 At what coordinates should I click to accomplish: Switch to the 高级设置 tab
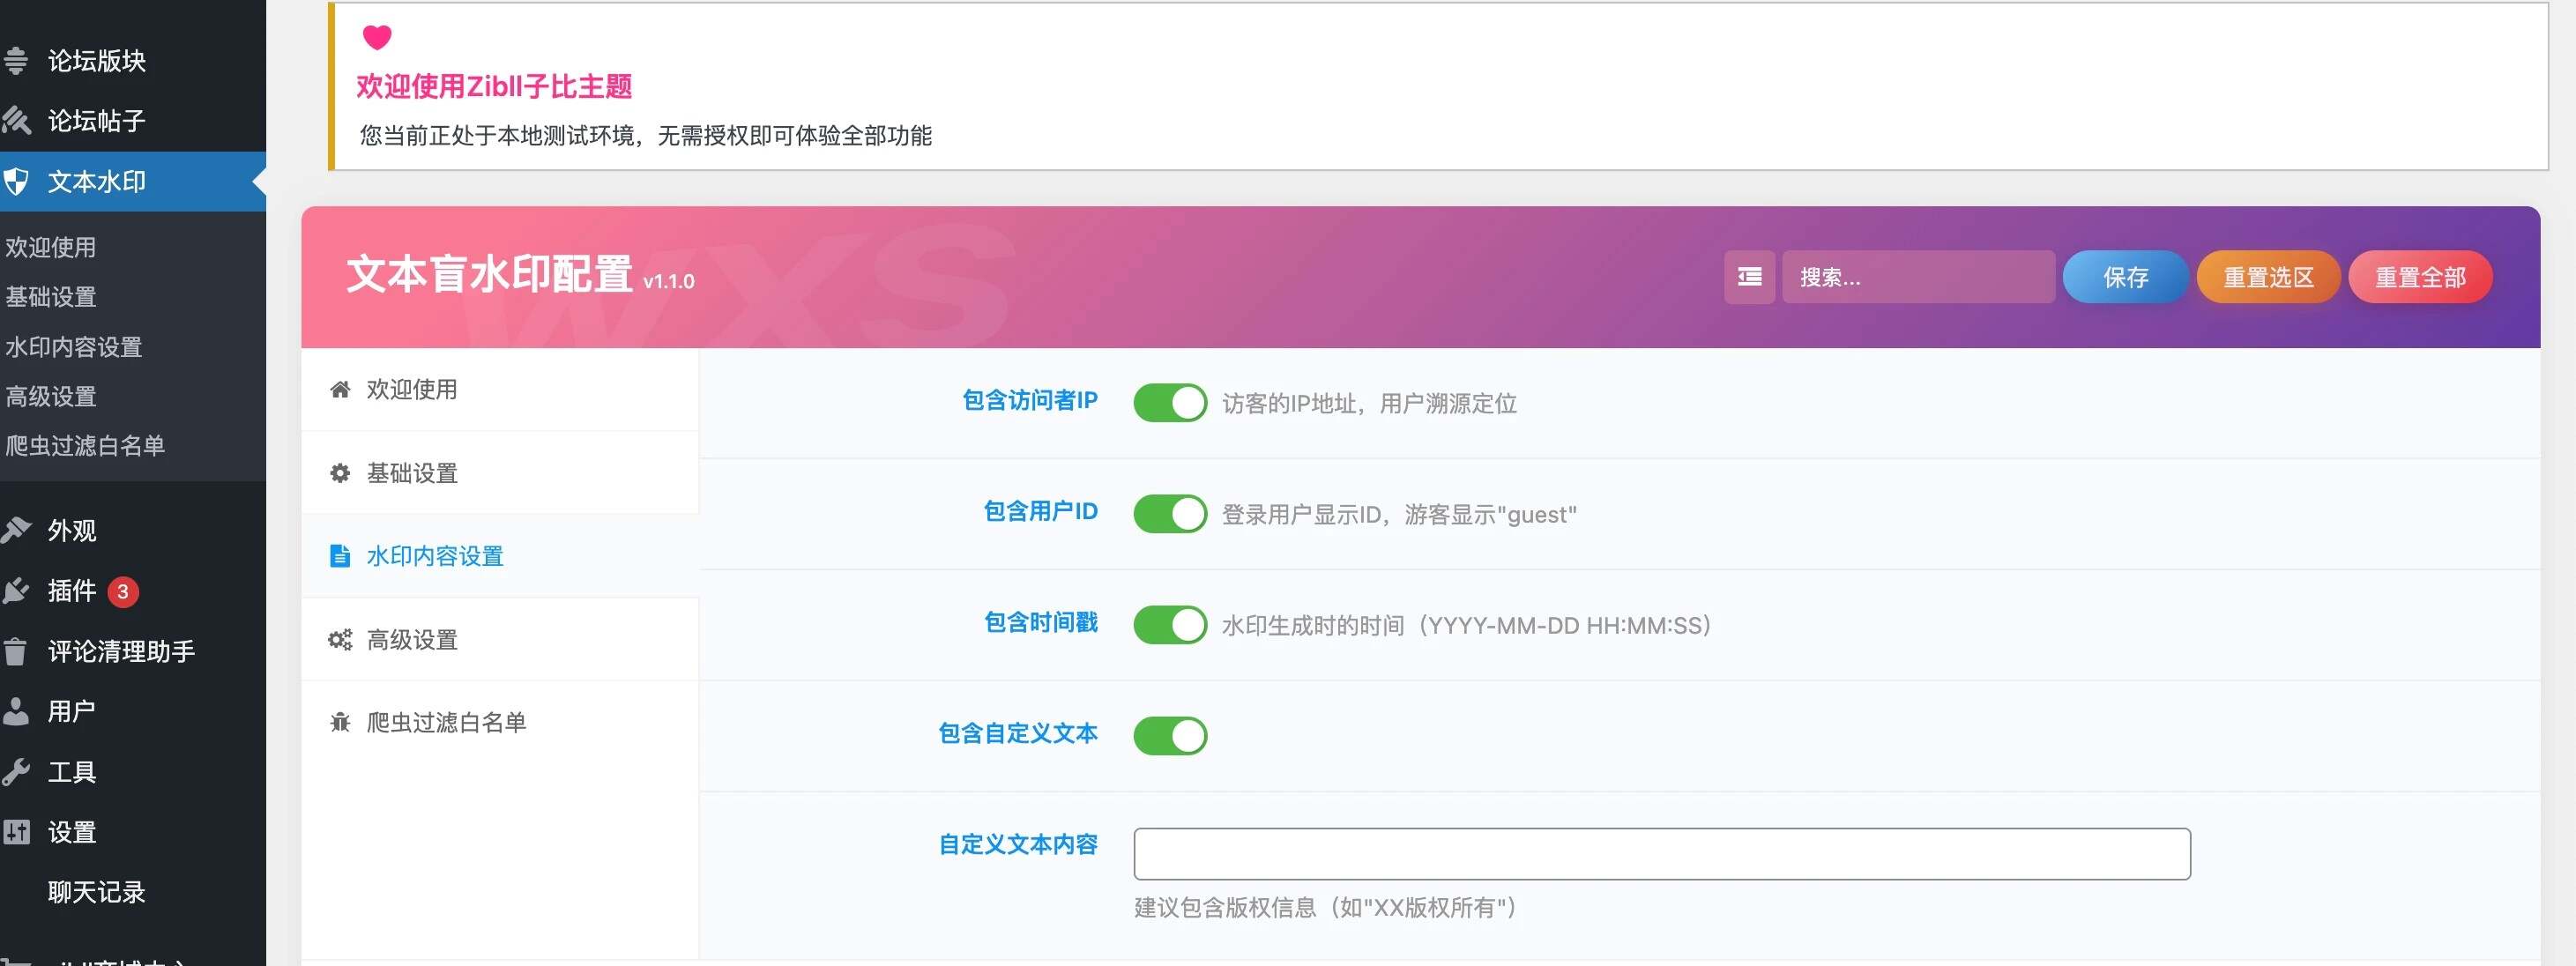412,640
